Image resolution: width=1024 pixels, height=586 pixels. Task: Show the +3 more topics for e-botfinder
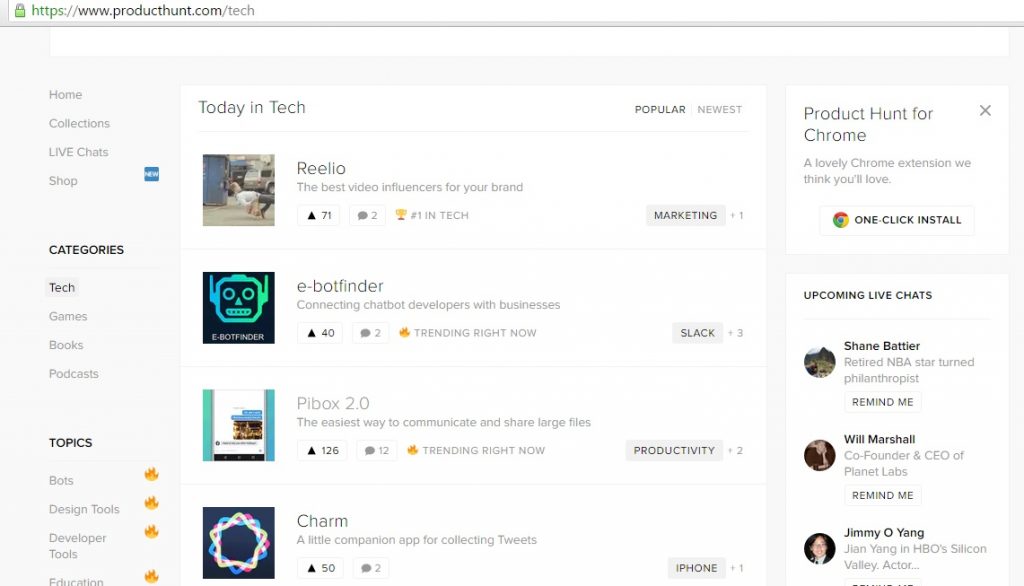click(x=736, y=333)
